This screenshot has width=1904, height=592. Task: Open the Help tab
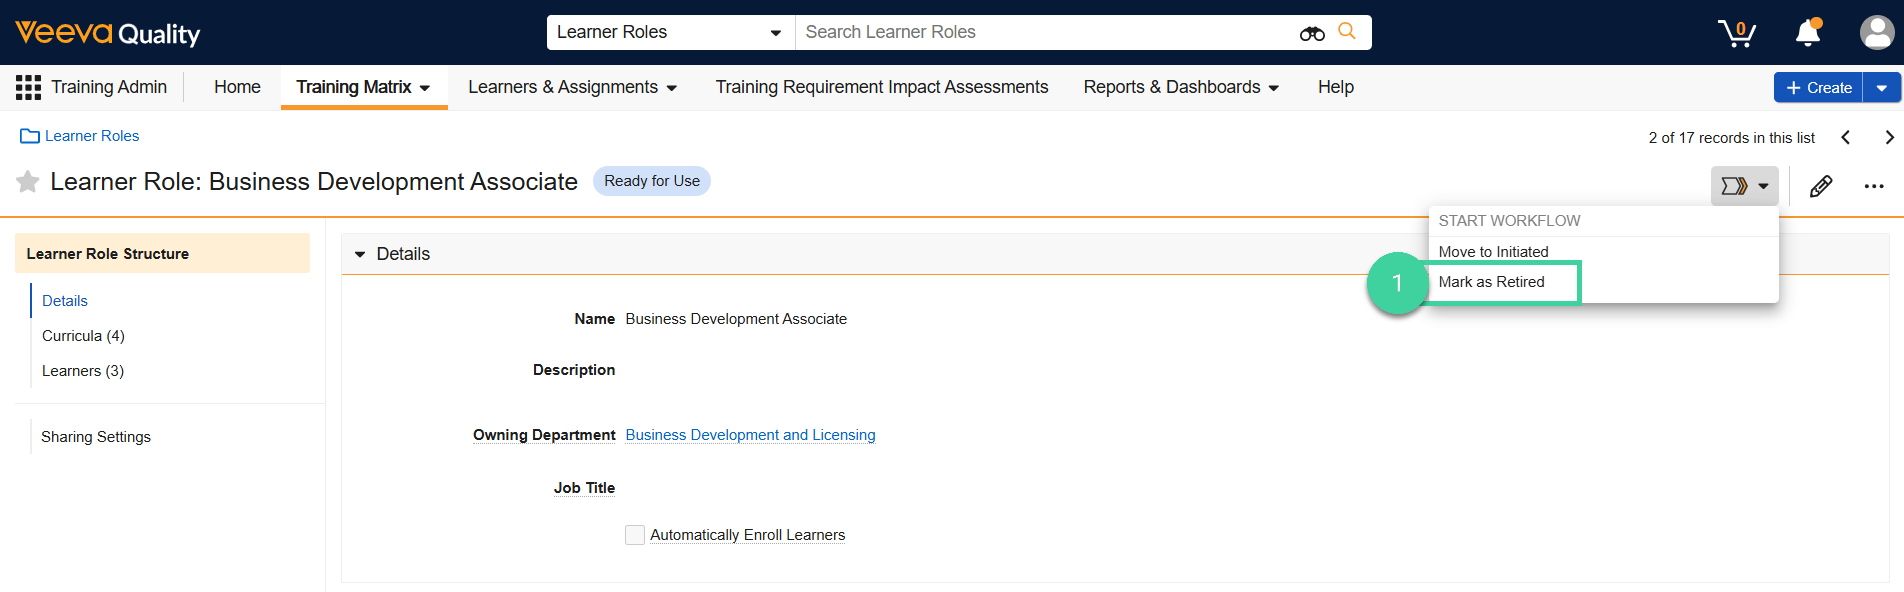point(1336,87)
